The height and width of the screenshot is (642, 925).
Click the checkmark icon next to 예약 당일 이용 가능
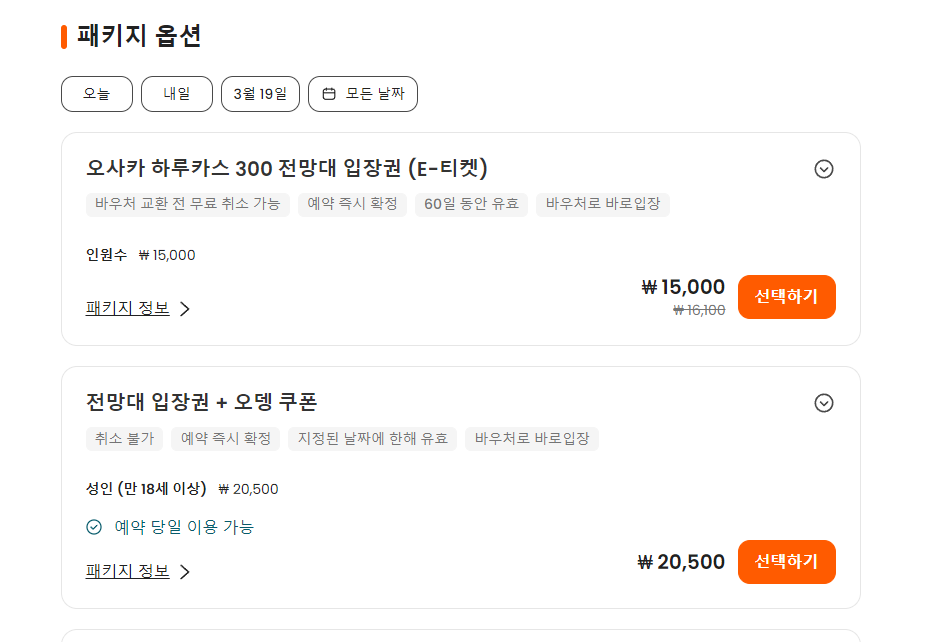tap(94, 527)
